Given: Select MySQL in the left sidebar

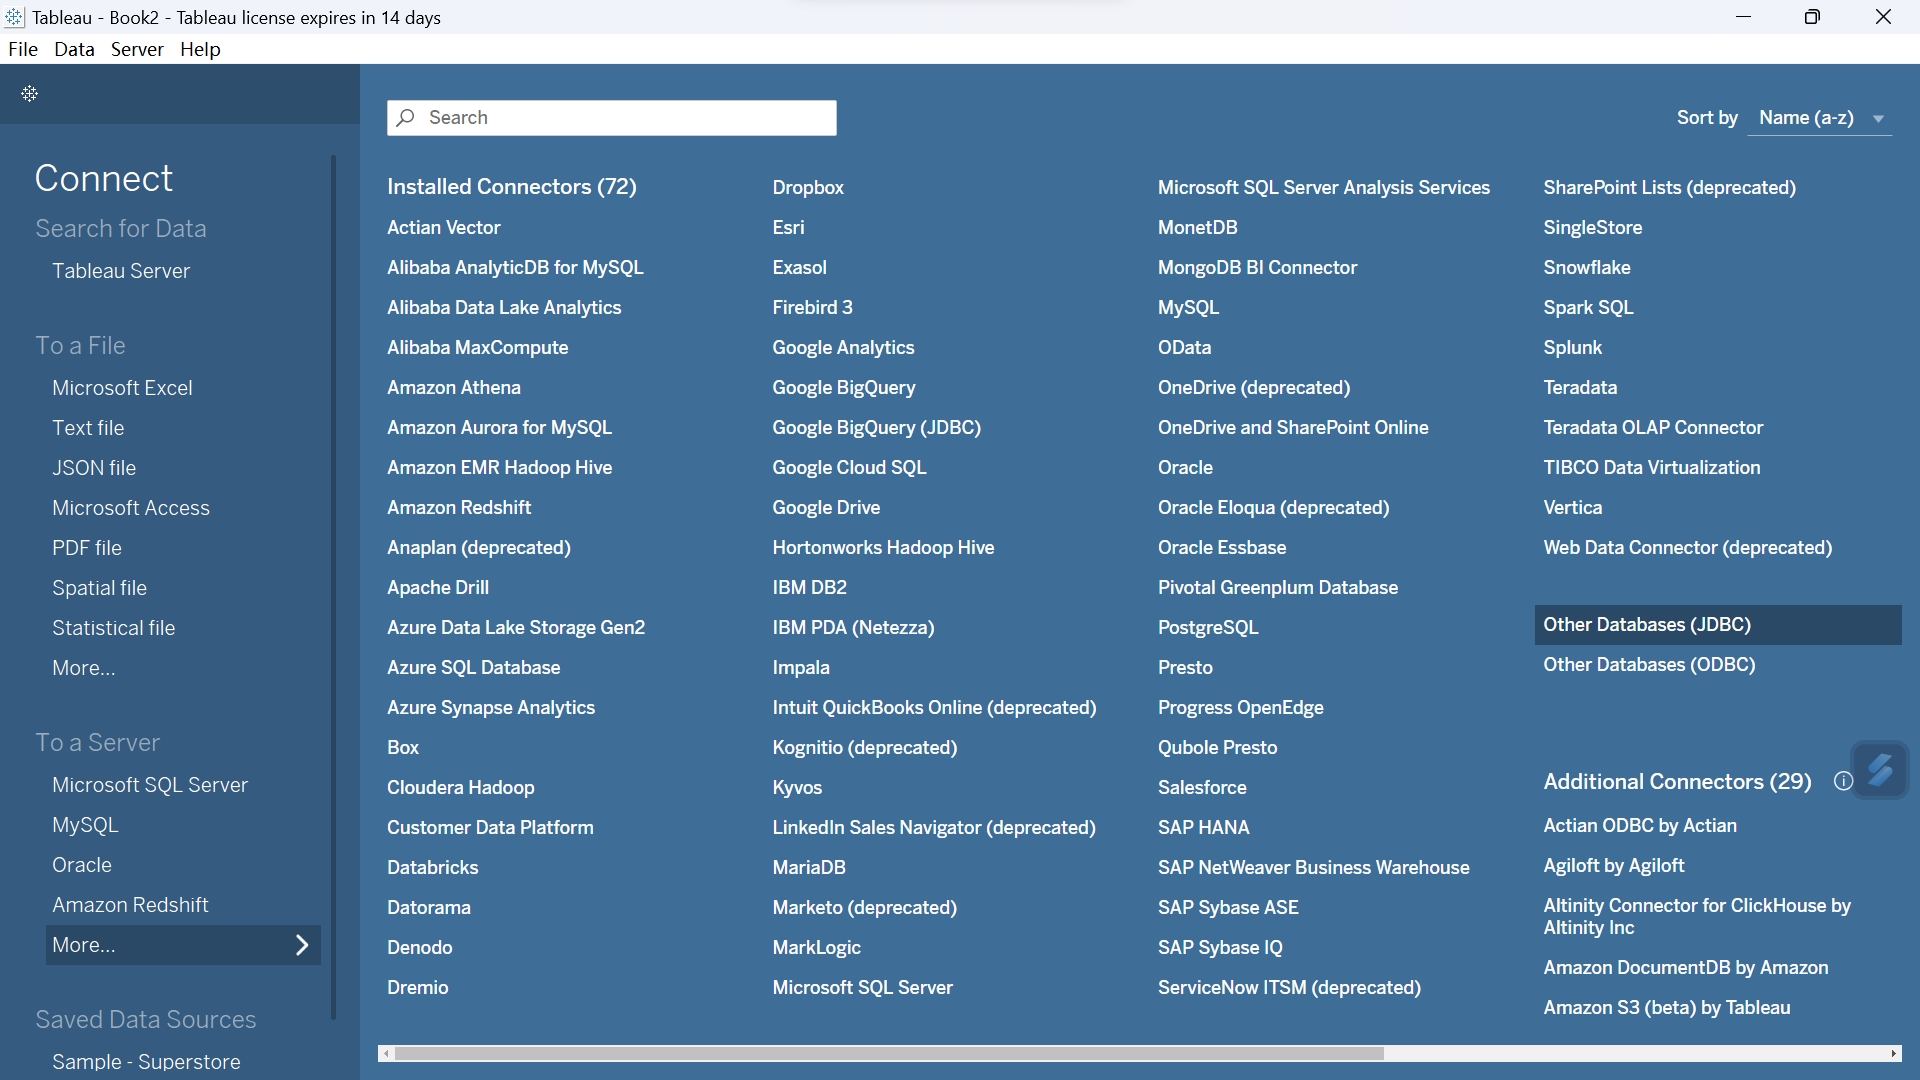Looking at the screenshot, I should (x=85, y=825).
